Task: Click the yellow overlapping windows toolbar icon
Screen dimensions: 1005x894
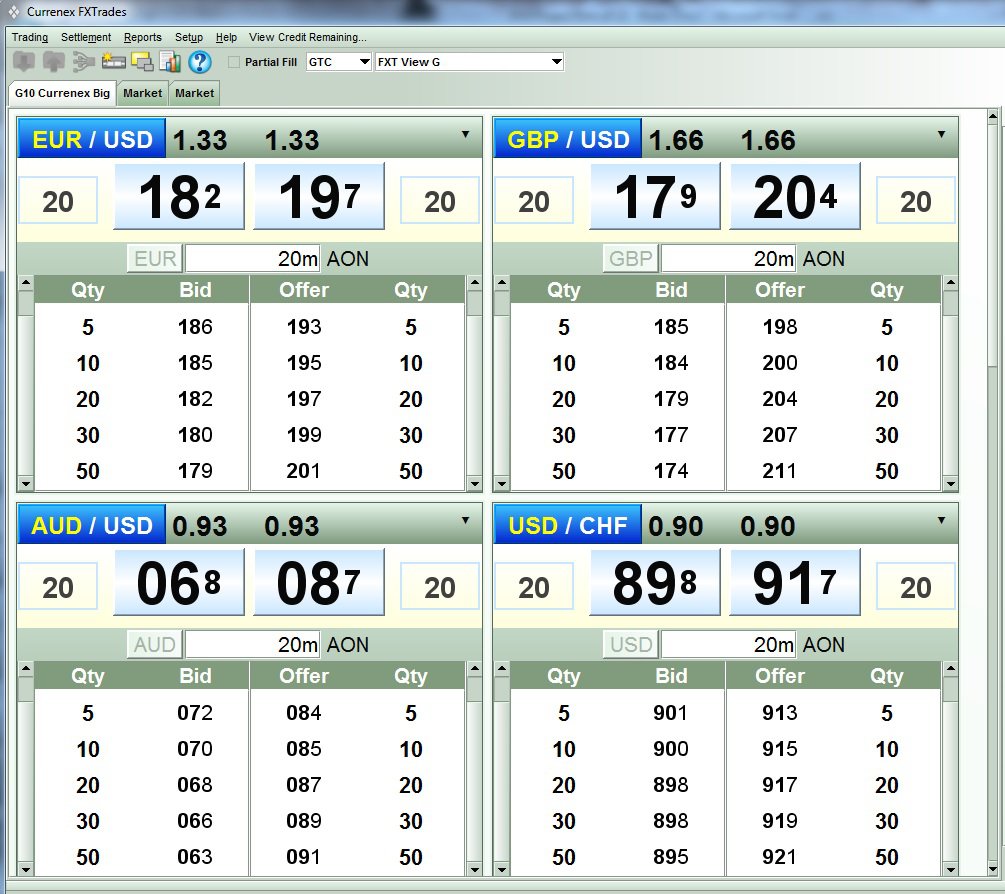Action: tap(142, 62)
